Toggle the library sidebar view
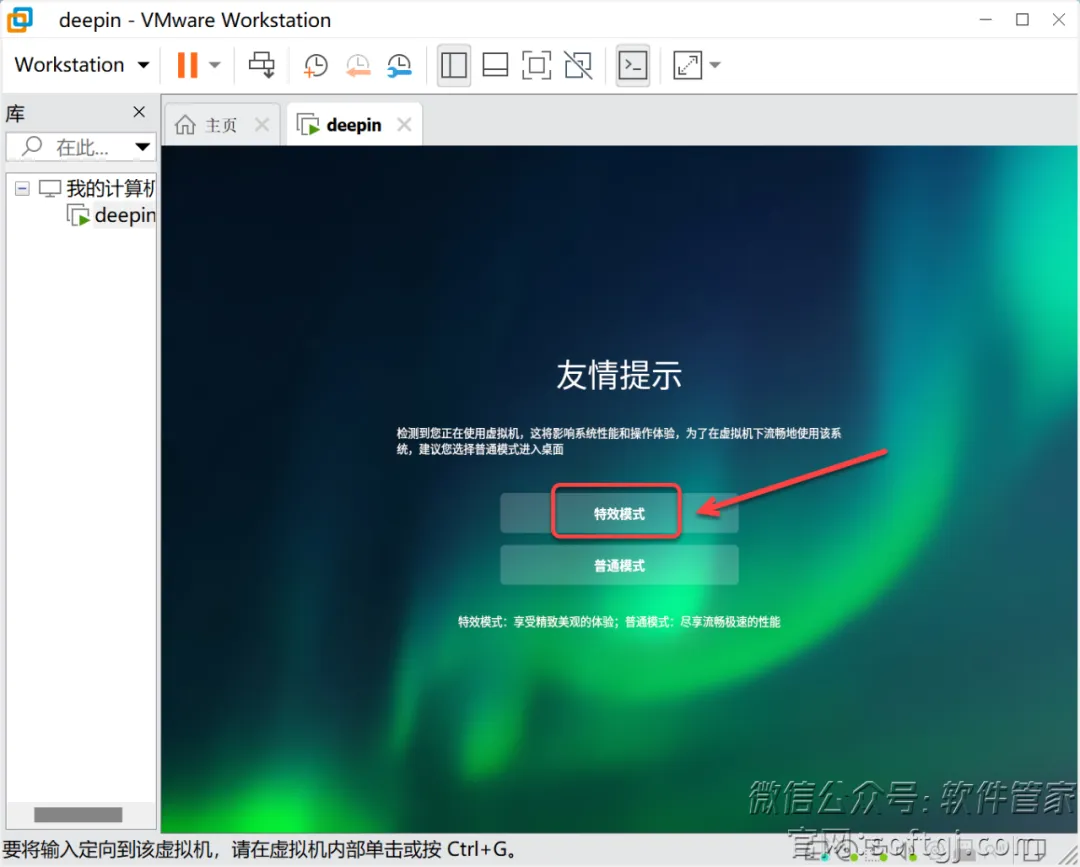 point(454,65)
